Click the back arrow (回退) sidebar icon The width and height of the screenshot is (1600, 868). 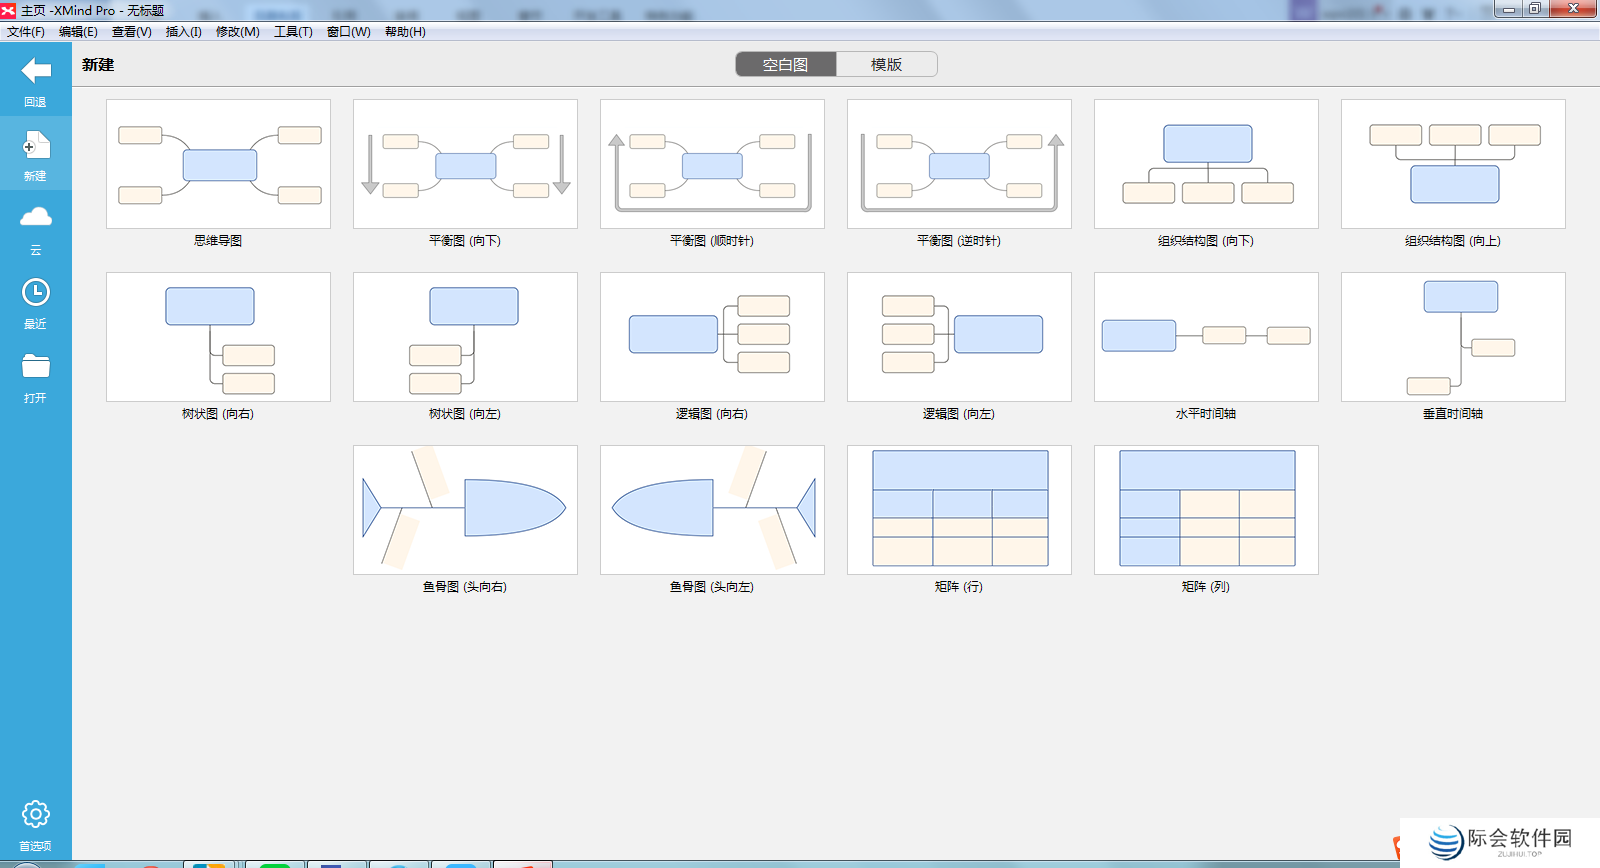[x=36, y=72]
